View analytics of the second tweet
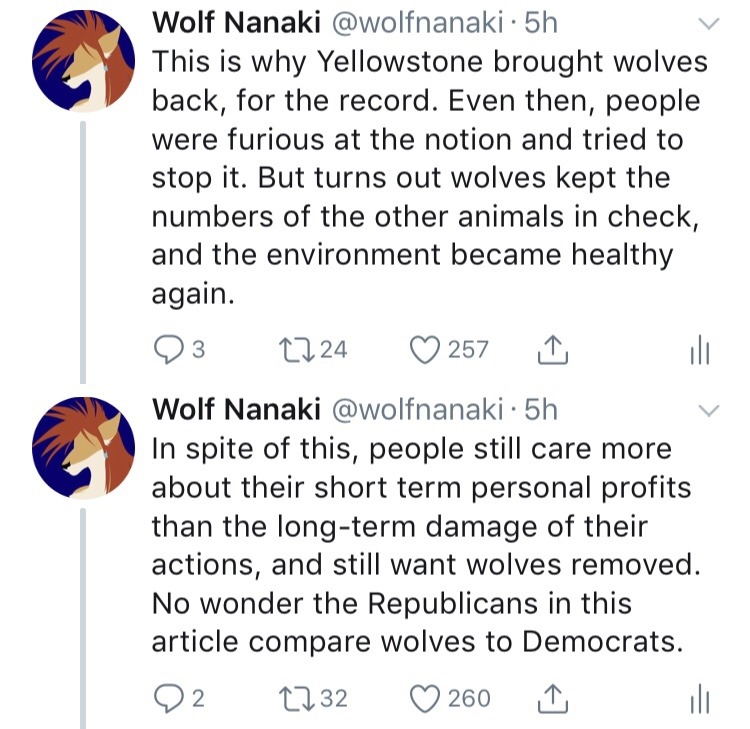 pos(699,700)
